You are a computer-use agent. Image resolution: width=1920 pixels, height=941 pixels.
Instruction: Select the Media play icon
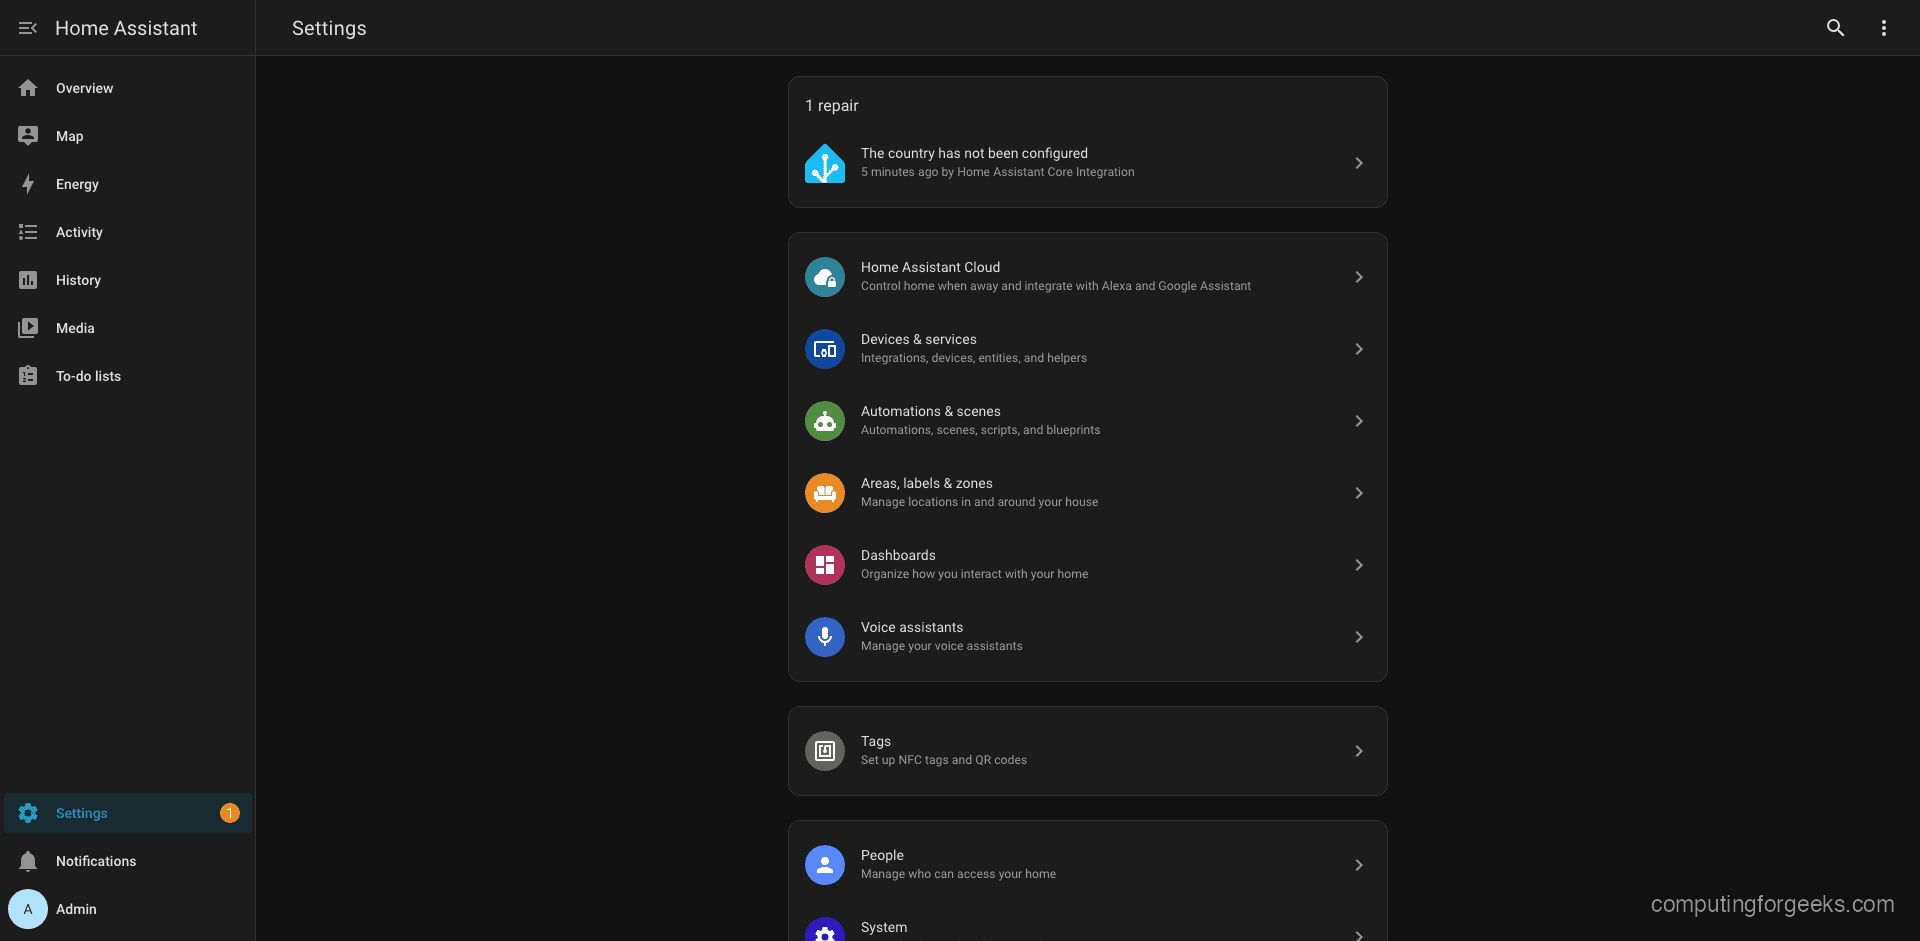[28, 328]
